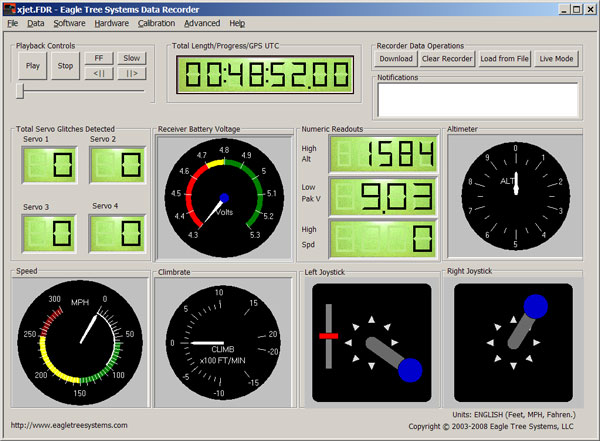Open the Advanced menu
The height and width of the screenshot is (441, 600).
coord(202,22)
